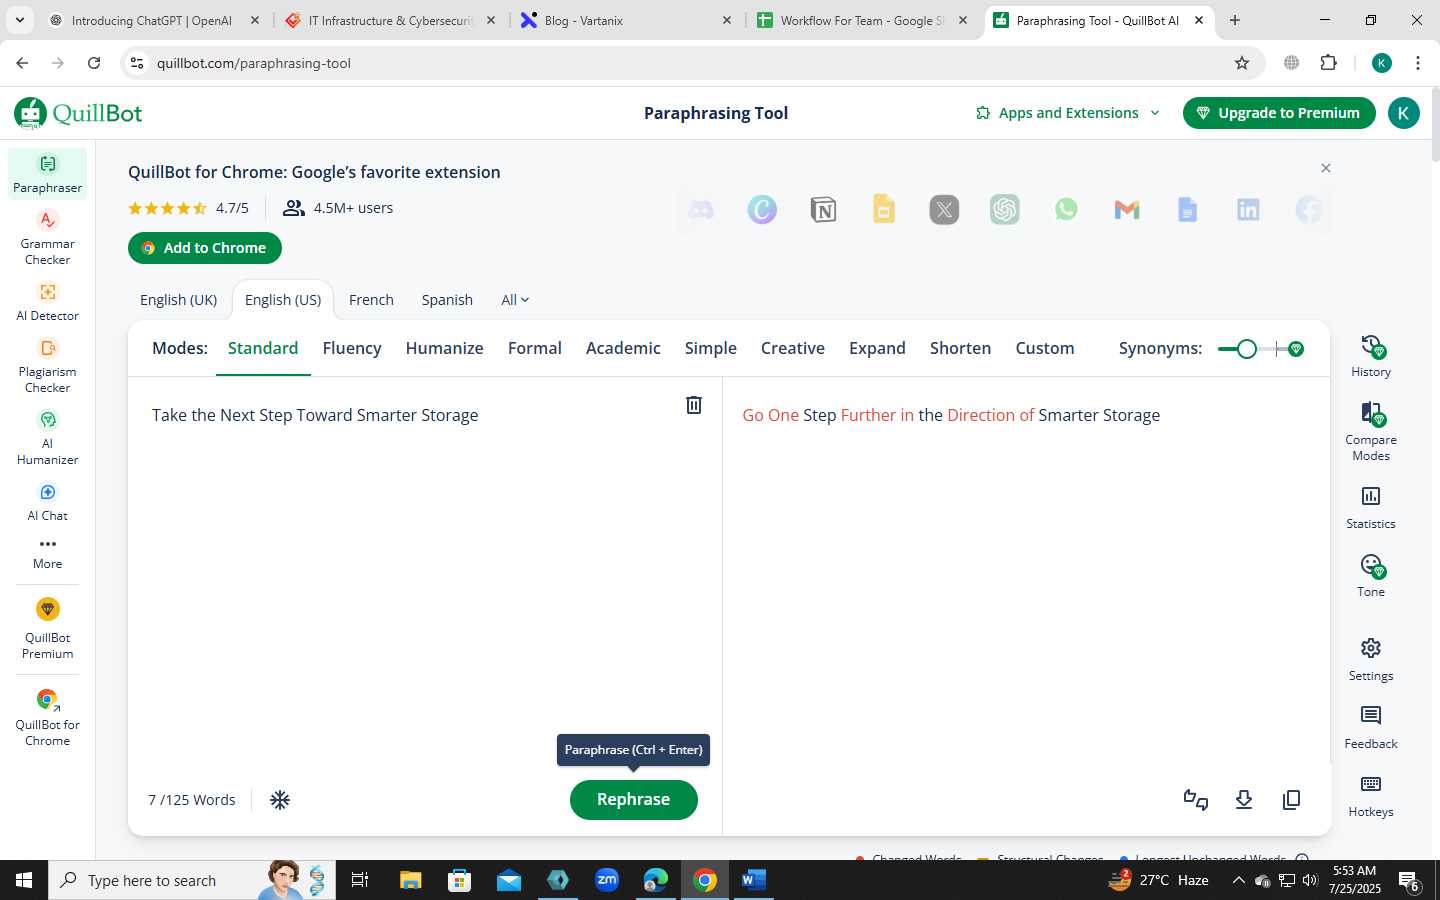1440x900 pixels.
Task: Open Chrome tab search dropdown
Action: 19,20
